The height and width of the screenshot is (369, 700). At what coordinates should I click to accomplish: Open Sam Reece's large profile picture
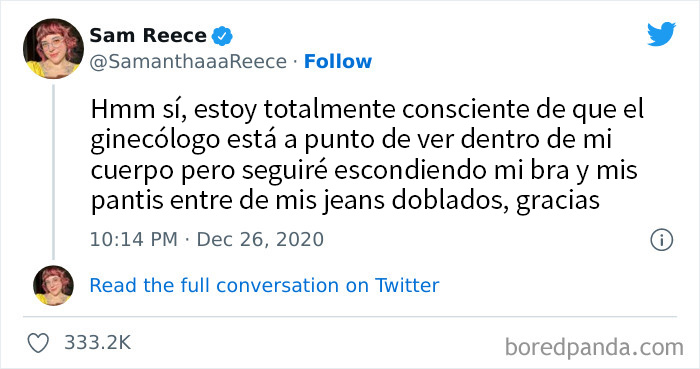53,49
